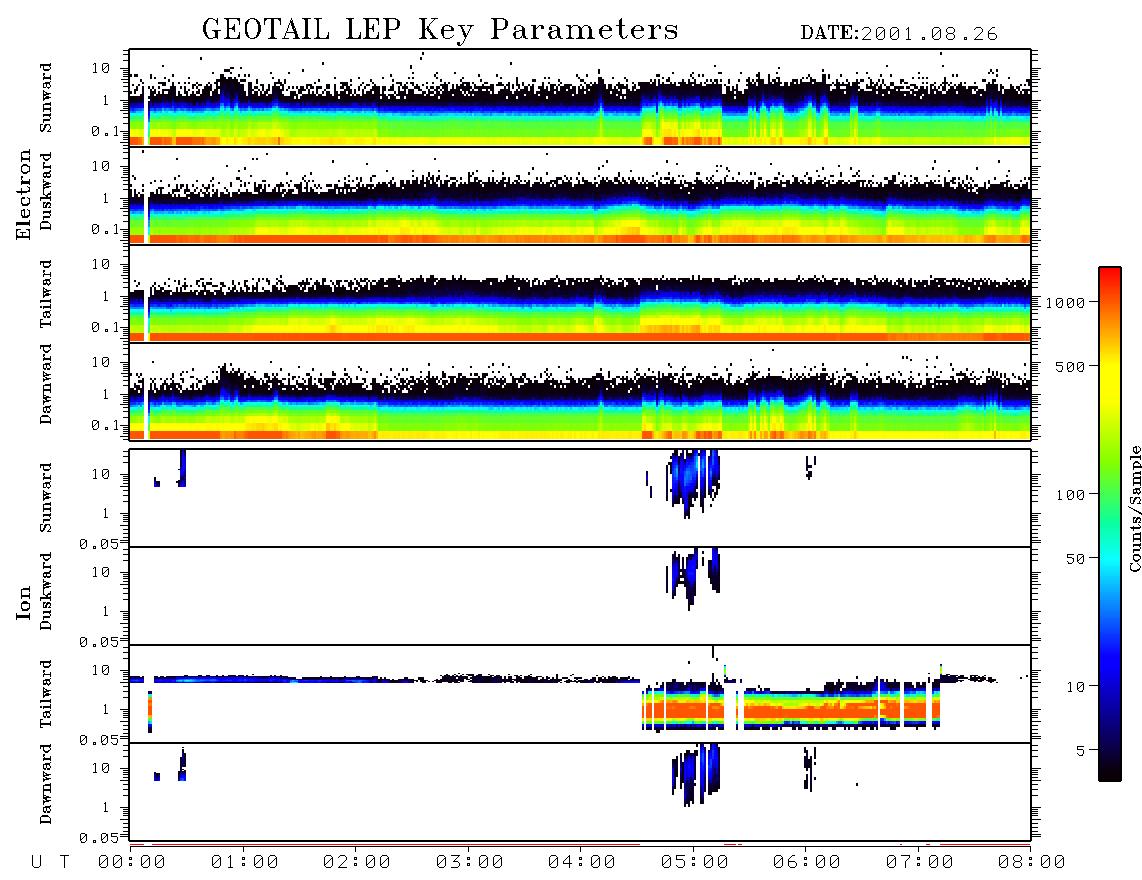This screenshot has width=1142, height=880.
Task: Click the 50 tick on the colorbar
Action: pos(1076,559)
